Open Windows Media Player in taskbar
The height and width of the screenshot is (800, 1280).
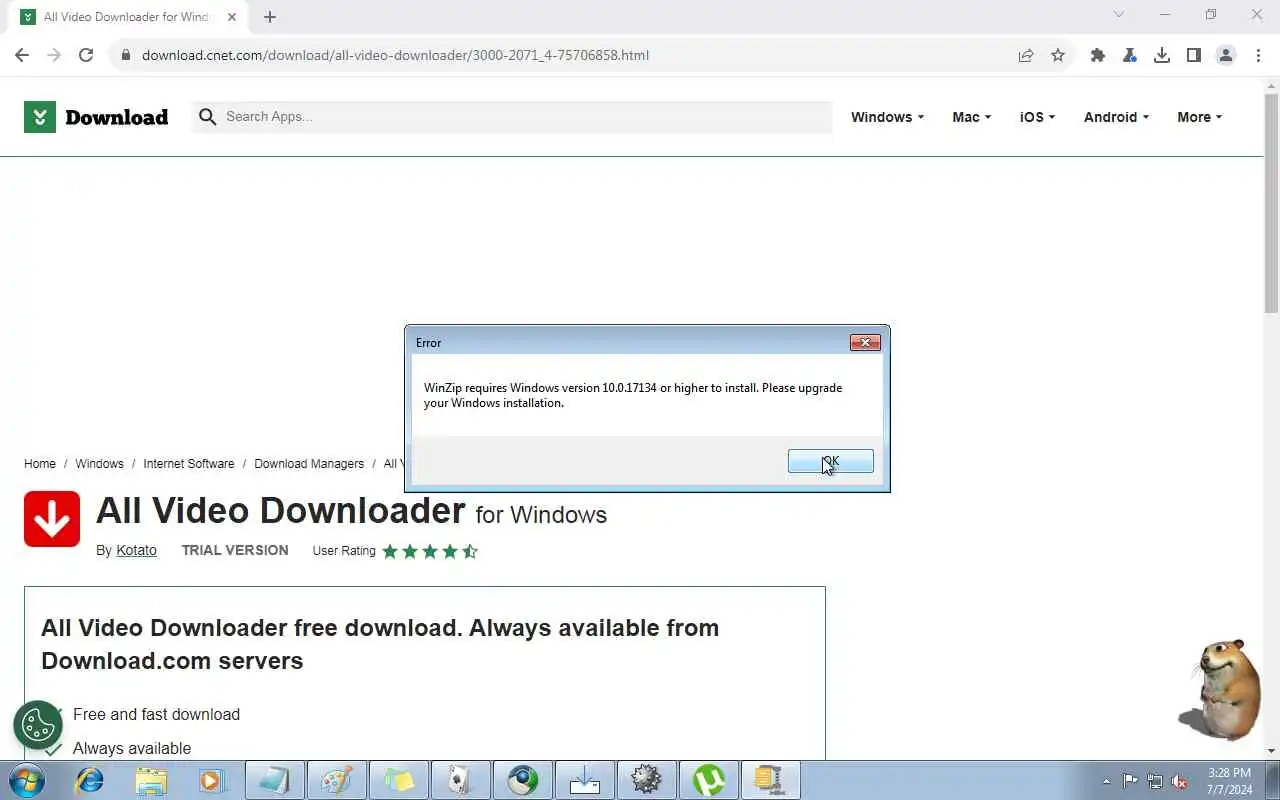(x=212, y=780)
